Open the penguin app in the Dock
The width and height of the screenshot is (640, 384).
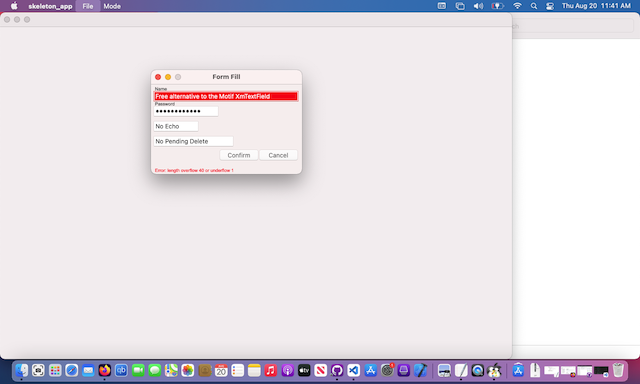click(x=494, y=370)
